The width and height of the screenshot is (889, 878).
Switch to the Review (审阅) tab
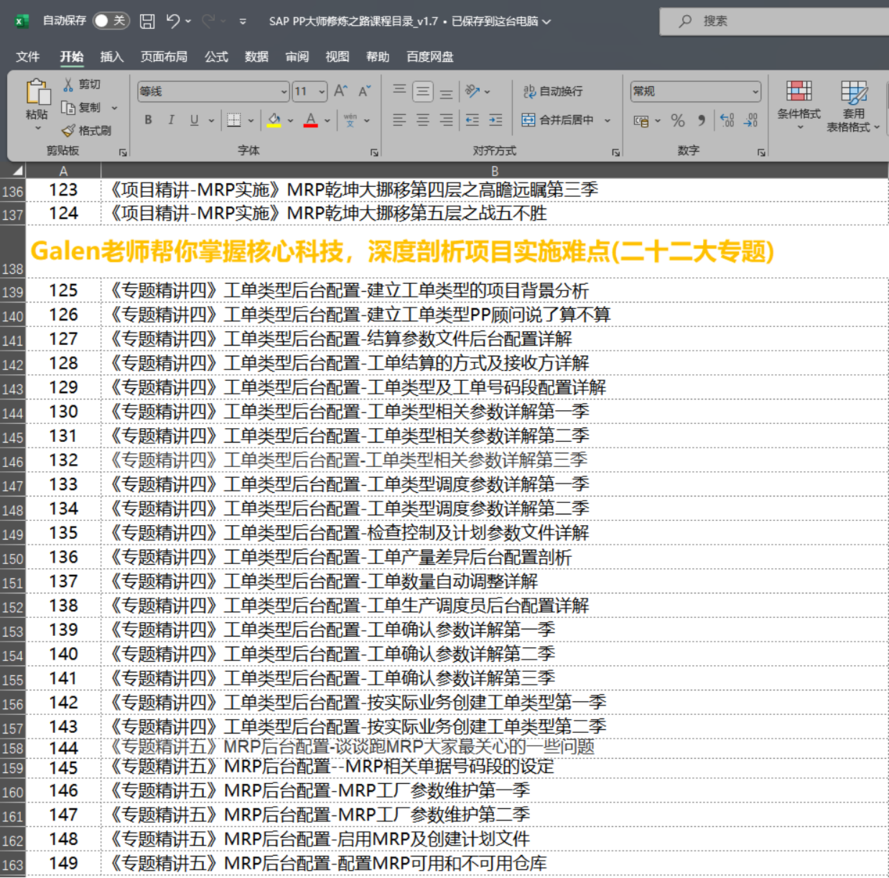point(297,57)
